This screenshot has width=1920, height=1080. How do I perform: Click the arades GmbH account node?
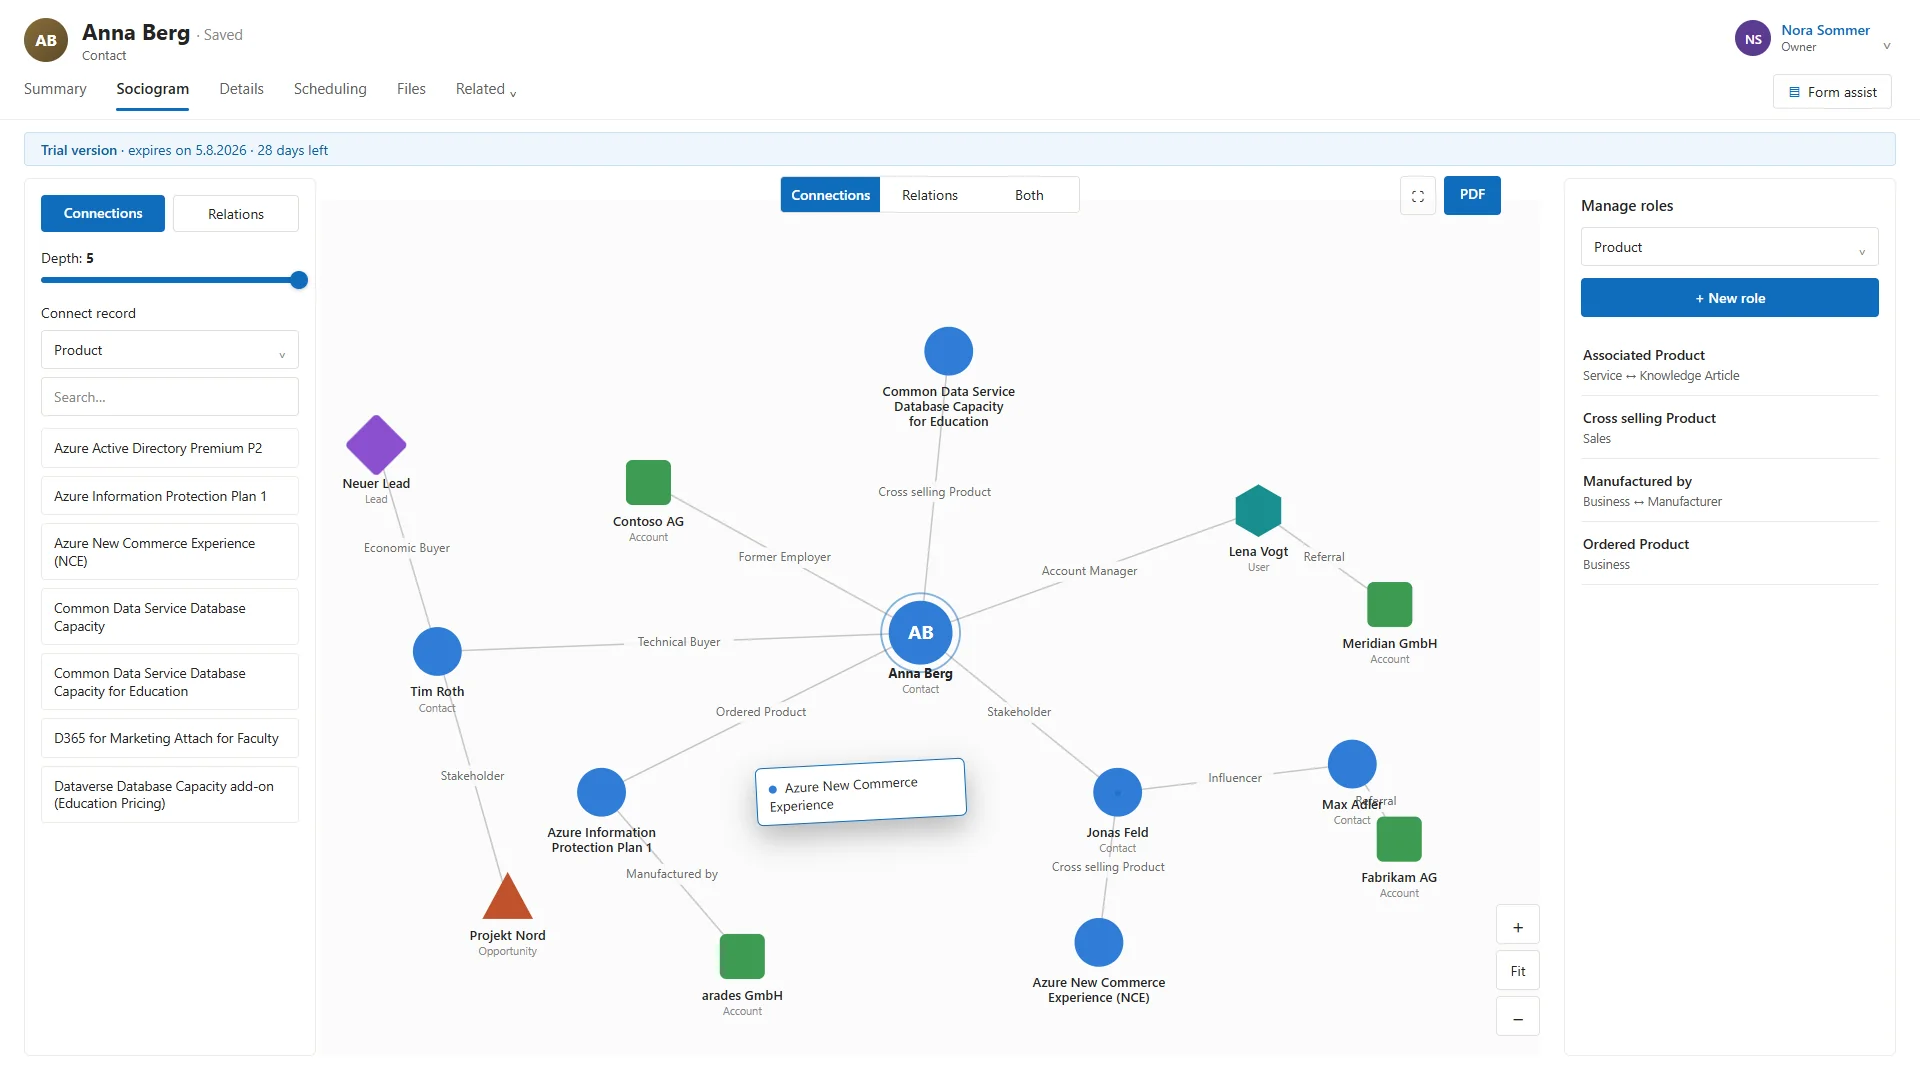(742, 956)
